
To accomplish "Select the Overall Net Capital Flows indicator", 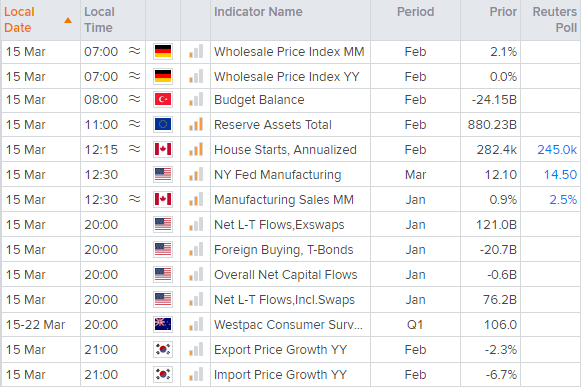I will coord(286,275).
